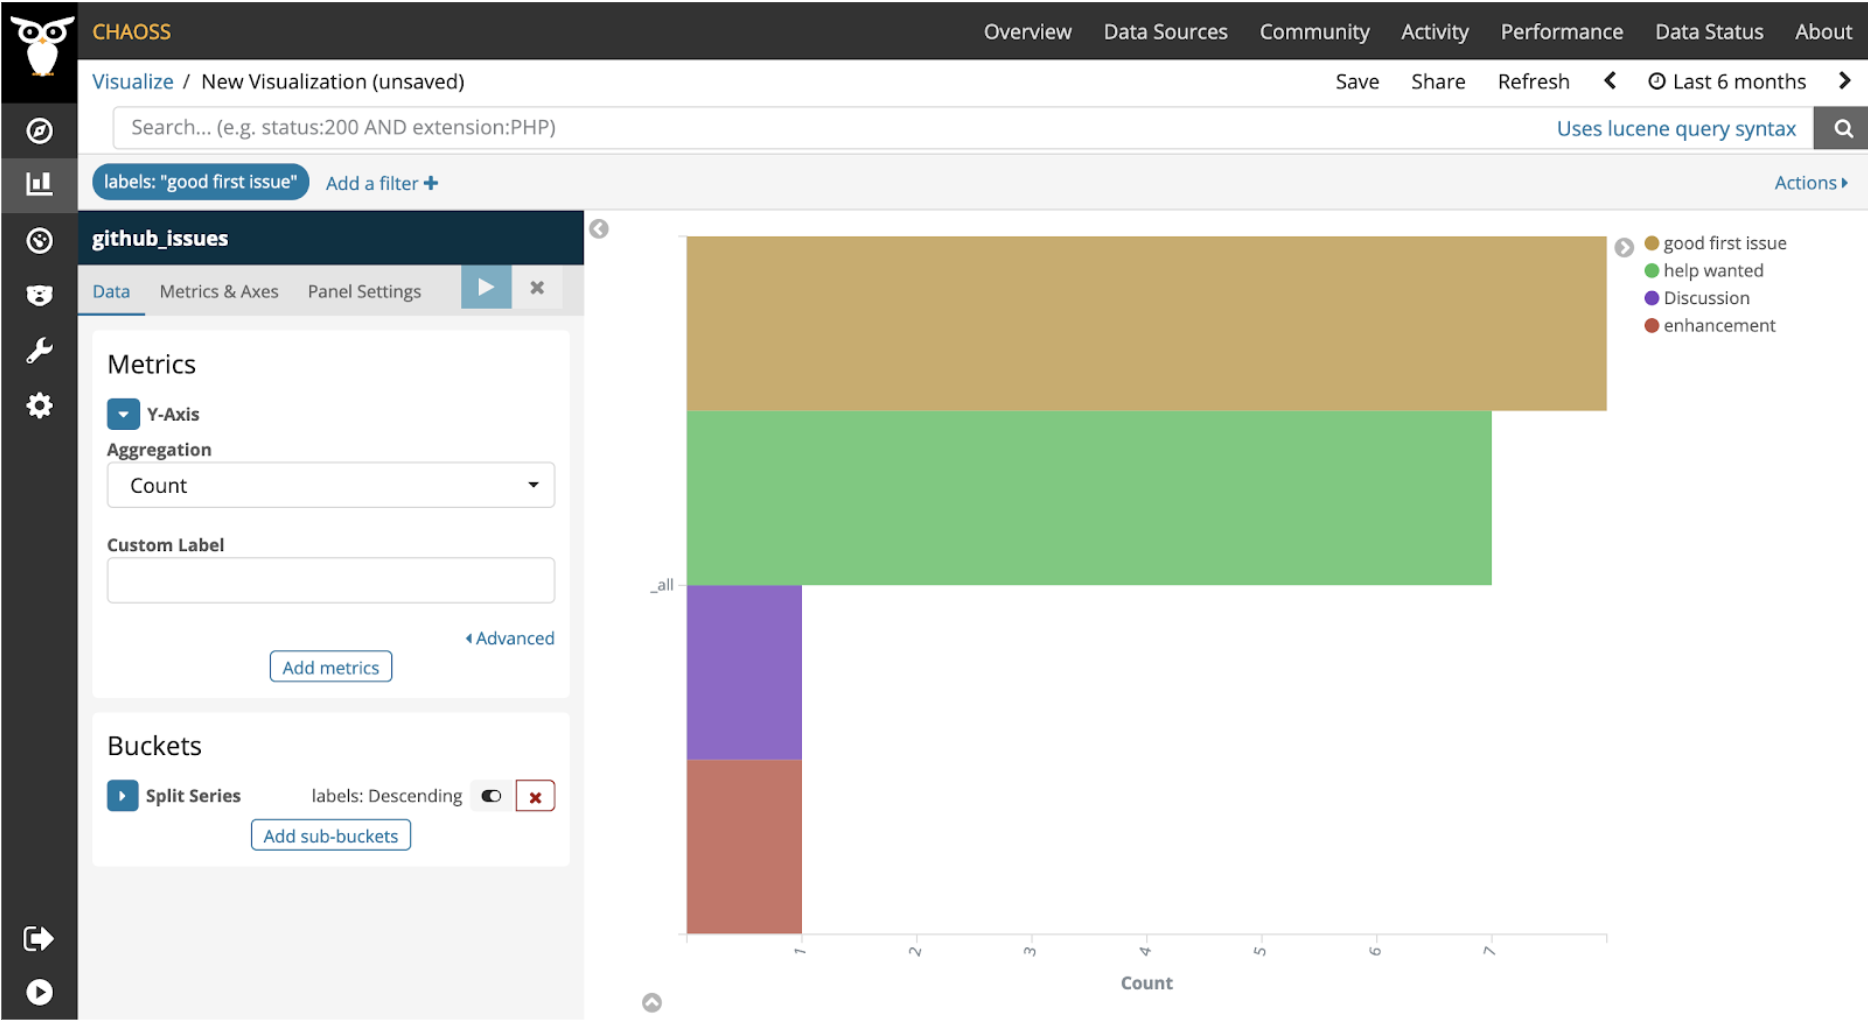Click the good first issue legend color dot

pos(1652,243)
